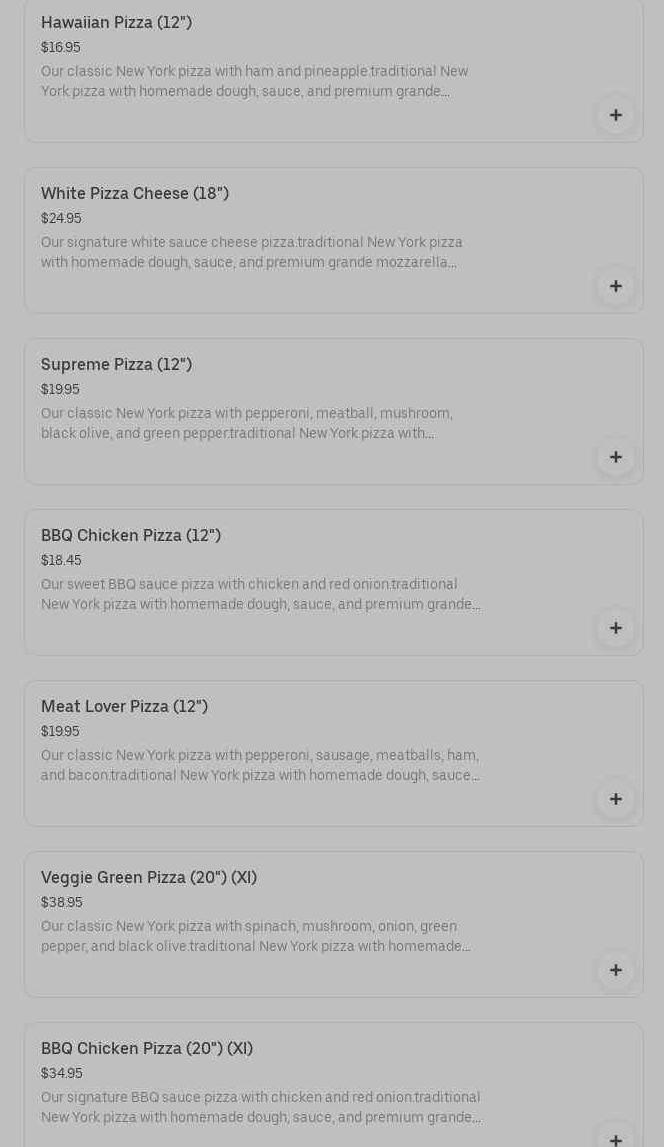Add Veggie Green Pizza (20") with plus icon
This screenshot has width=664, height=1147.
point(615,970)
